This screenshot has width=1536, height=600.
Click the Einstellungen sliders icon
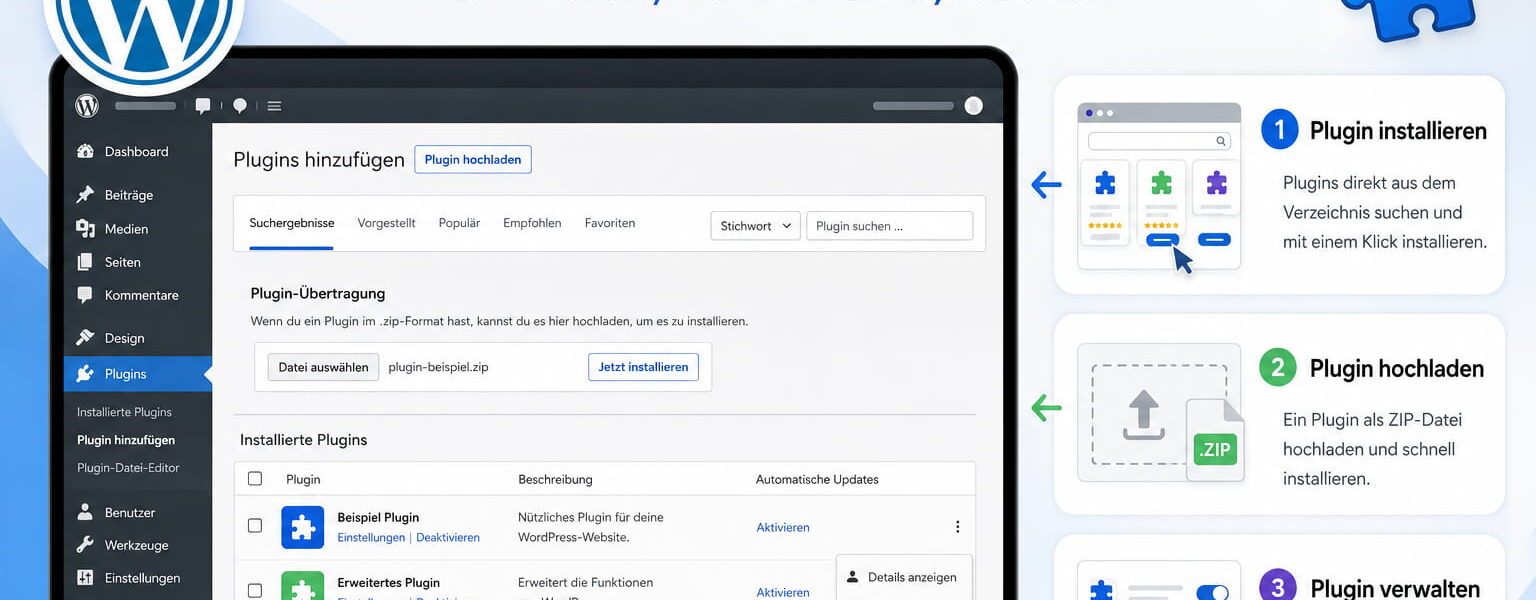tap(86, 578)
